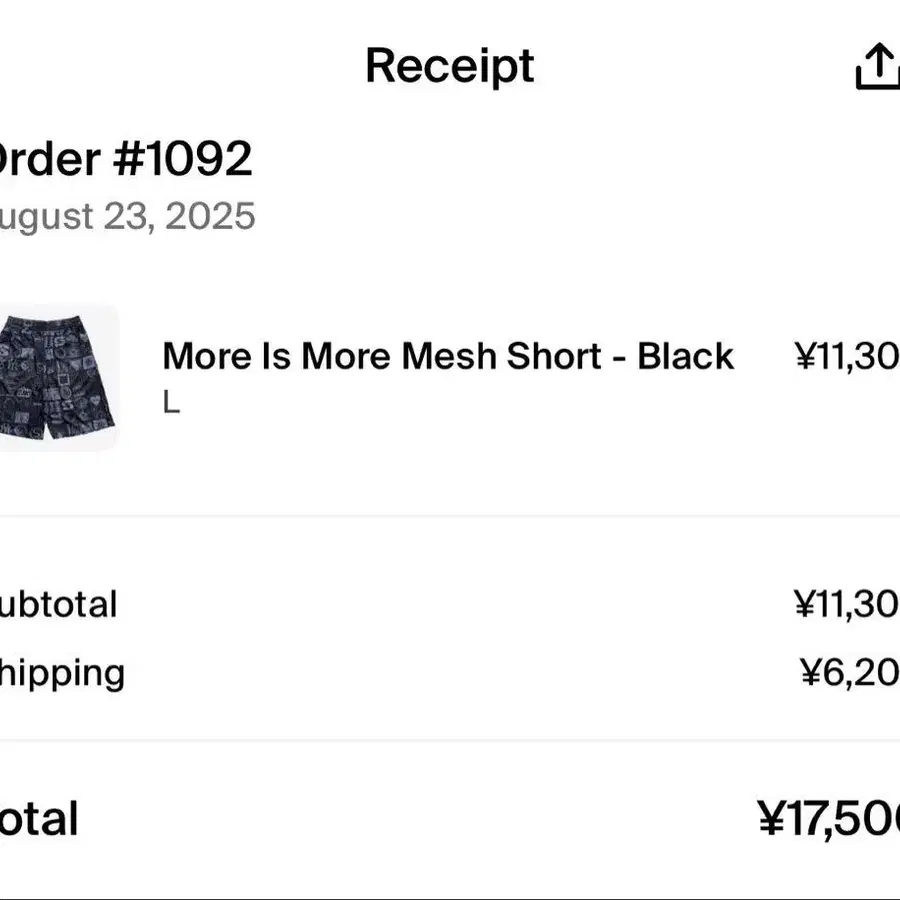The height and width of the screenshot is (900, 900).
Task: Click the August 23, 2025 order date
Action: [x=127, y=217]
